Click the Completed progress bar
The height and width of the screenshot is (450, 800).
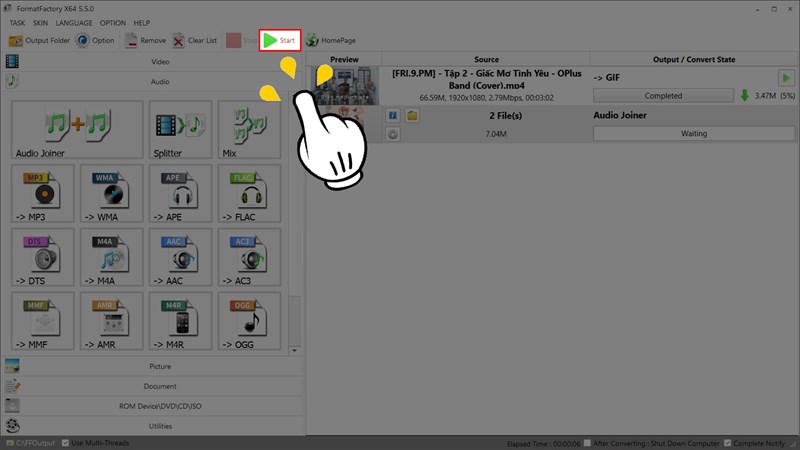coord(663,95)
